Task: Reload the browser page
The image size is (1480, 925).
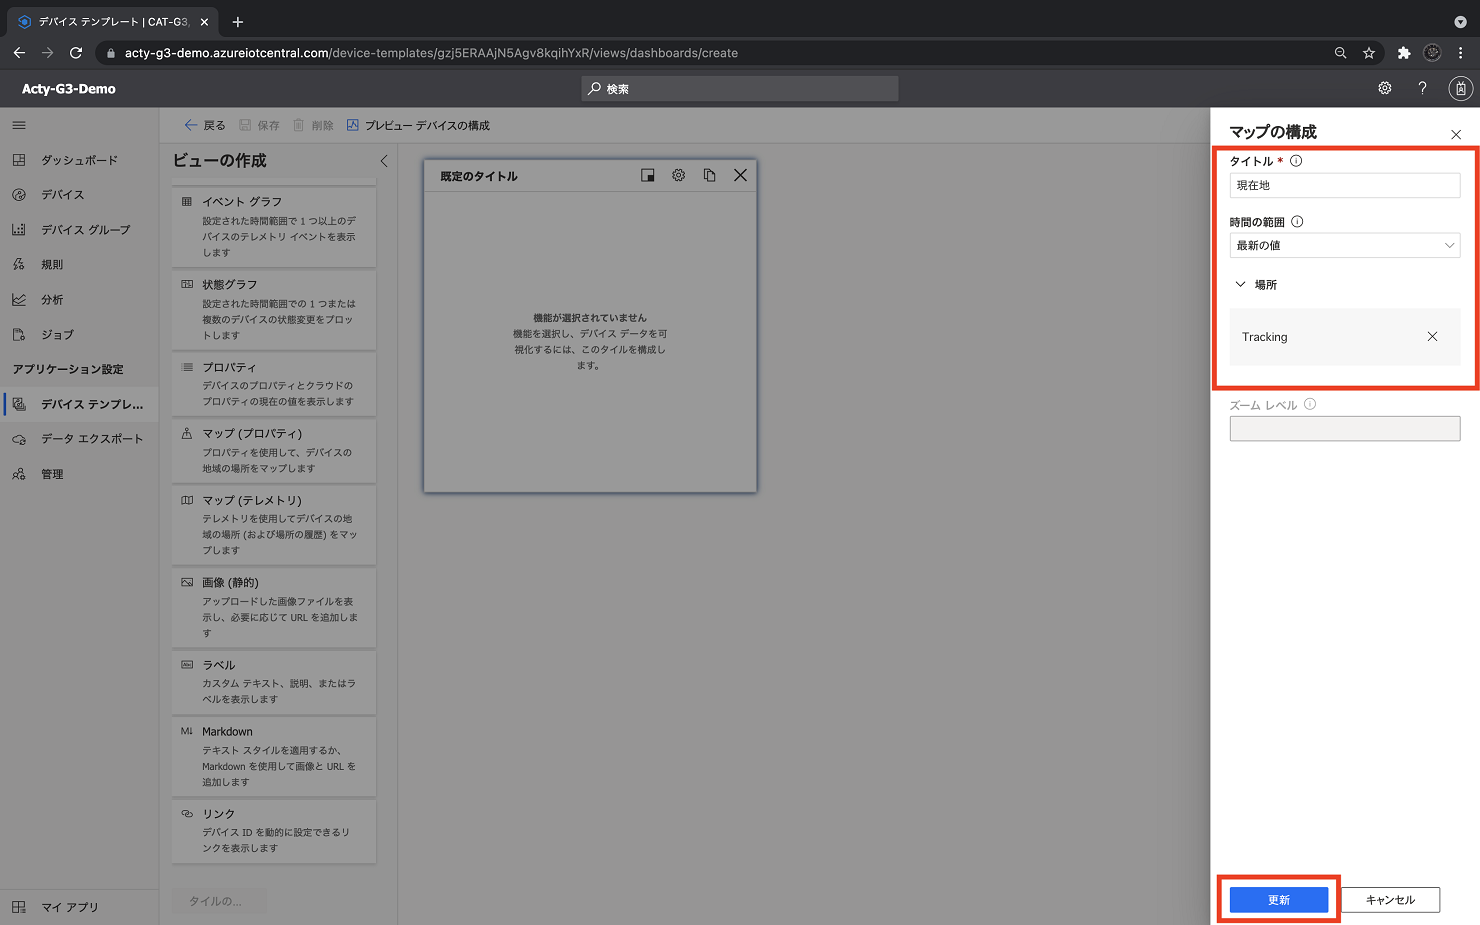Action: 76,53
